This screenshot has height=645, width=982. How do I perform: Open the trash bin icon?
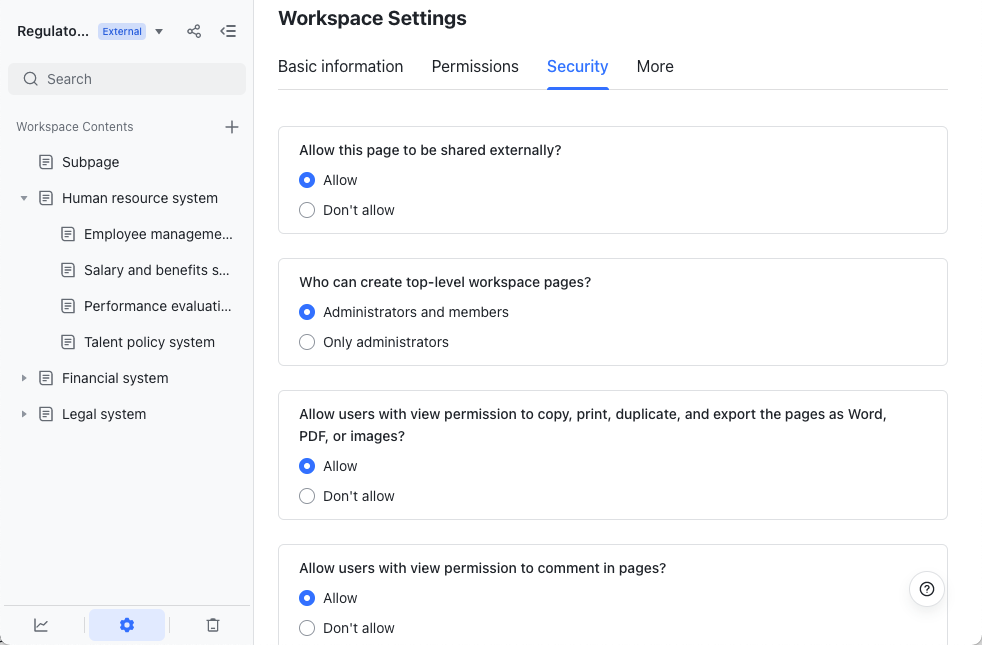(213, 625)
